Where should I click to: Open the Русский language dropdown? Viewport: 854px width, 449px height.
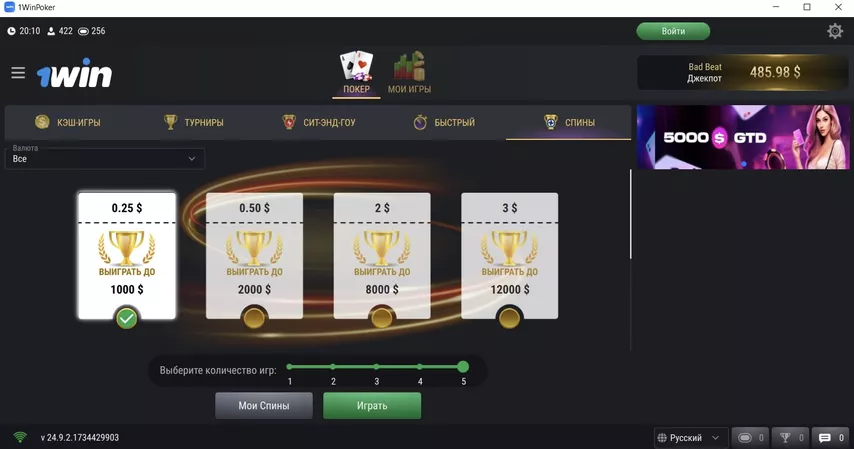(690, 438)
